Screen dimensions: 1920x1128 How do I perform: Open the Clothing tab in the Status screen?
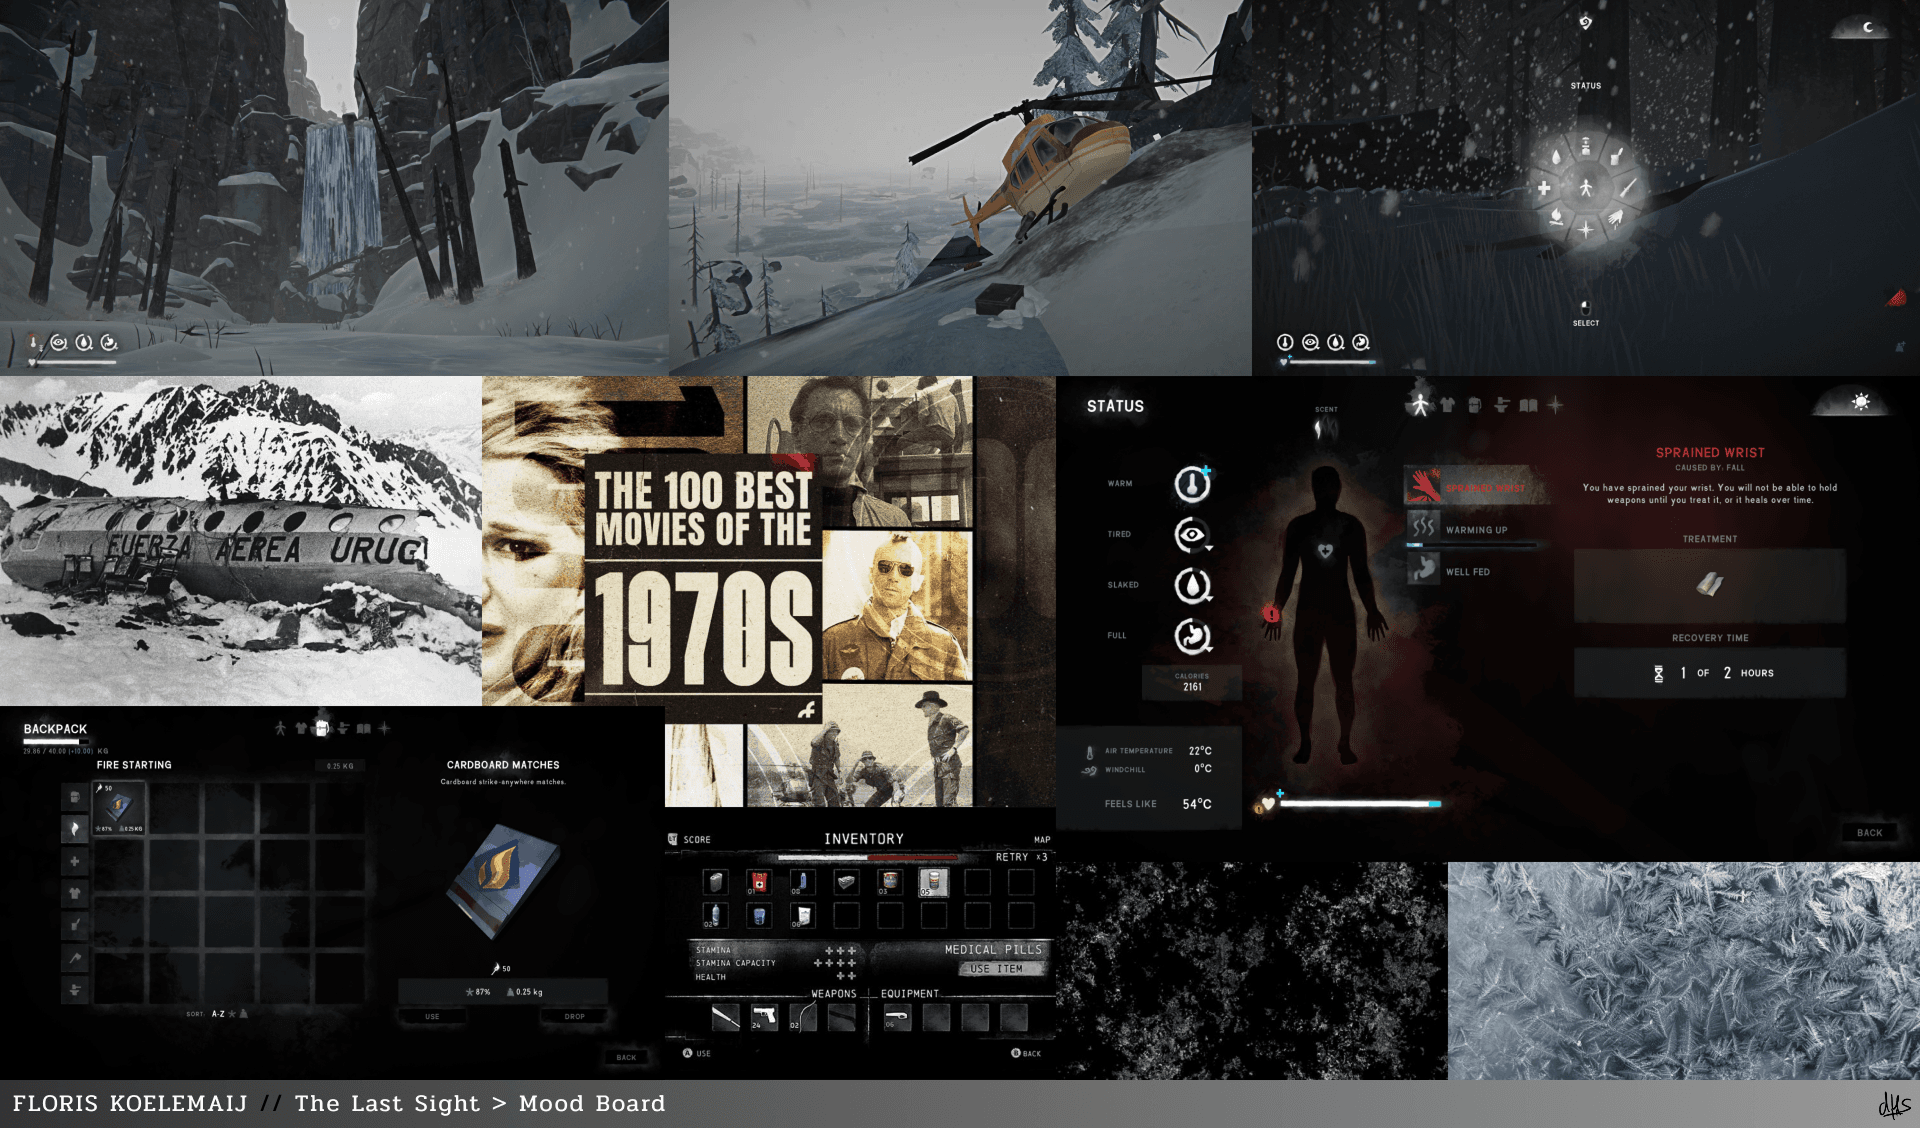(x=1447, y=405)
